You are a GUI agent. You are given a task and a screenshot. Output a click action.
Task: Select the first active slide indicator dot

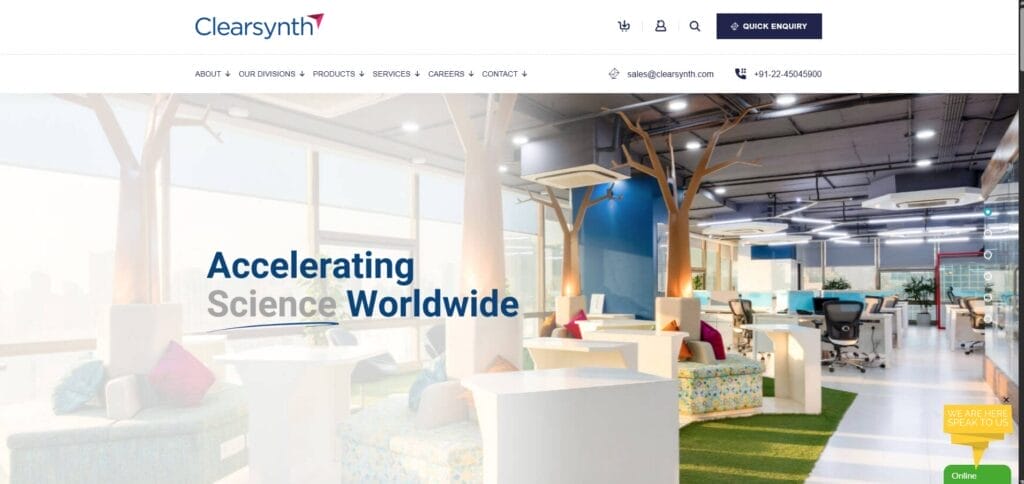987,212
